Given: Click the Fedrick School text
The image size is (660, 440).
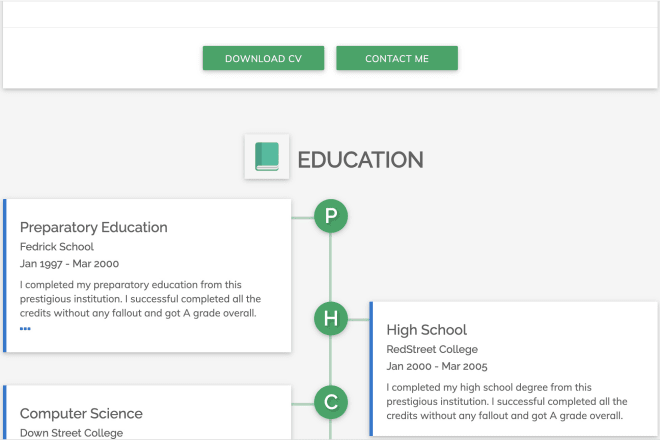Looking at the screenshot, I should (x=57, y=247).
